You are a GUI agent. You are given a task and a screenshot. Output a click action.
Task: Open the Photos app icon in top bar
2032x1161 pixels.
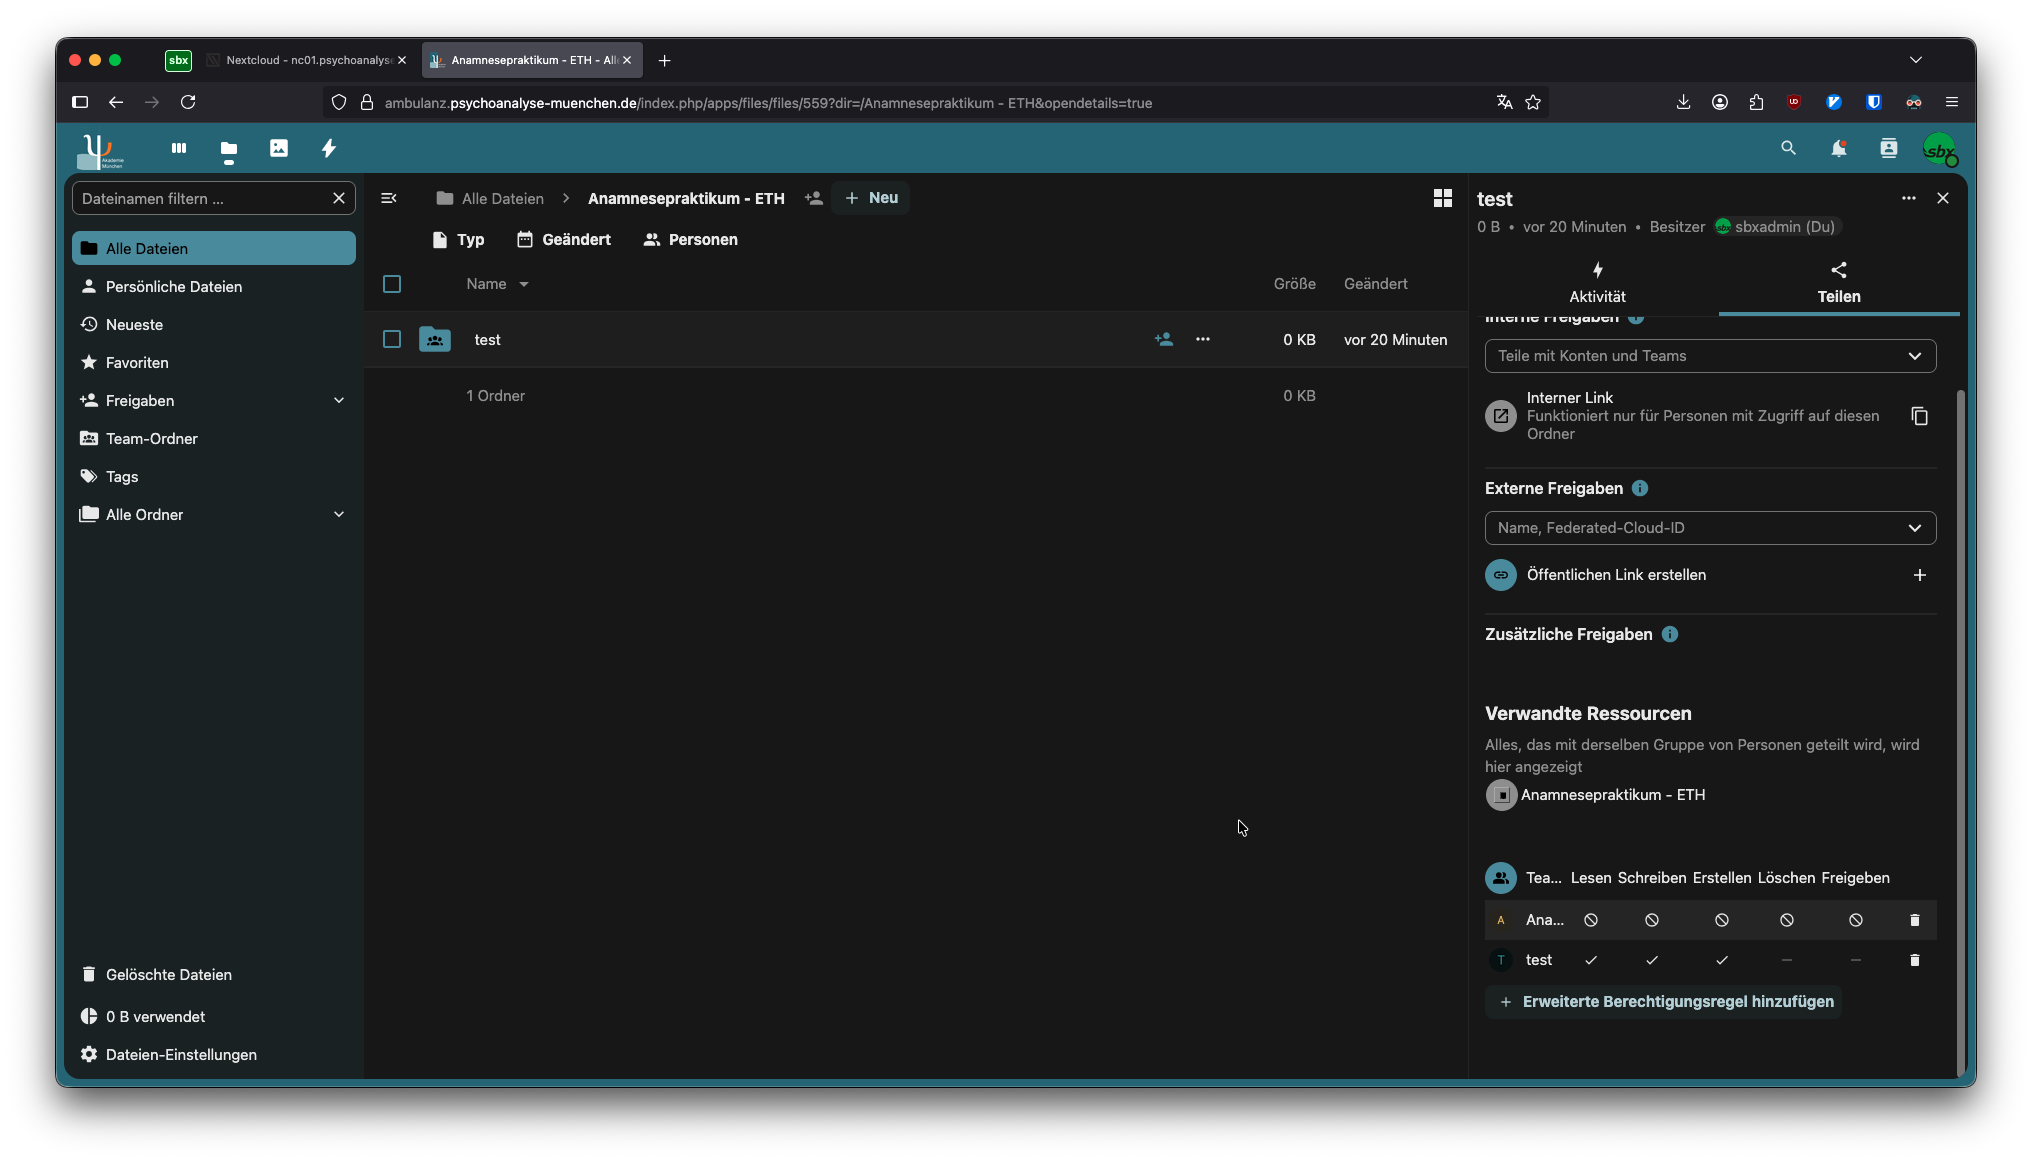(x=279, y=148)
